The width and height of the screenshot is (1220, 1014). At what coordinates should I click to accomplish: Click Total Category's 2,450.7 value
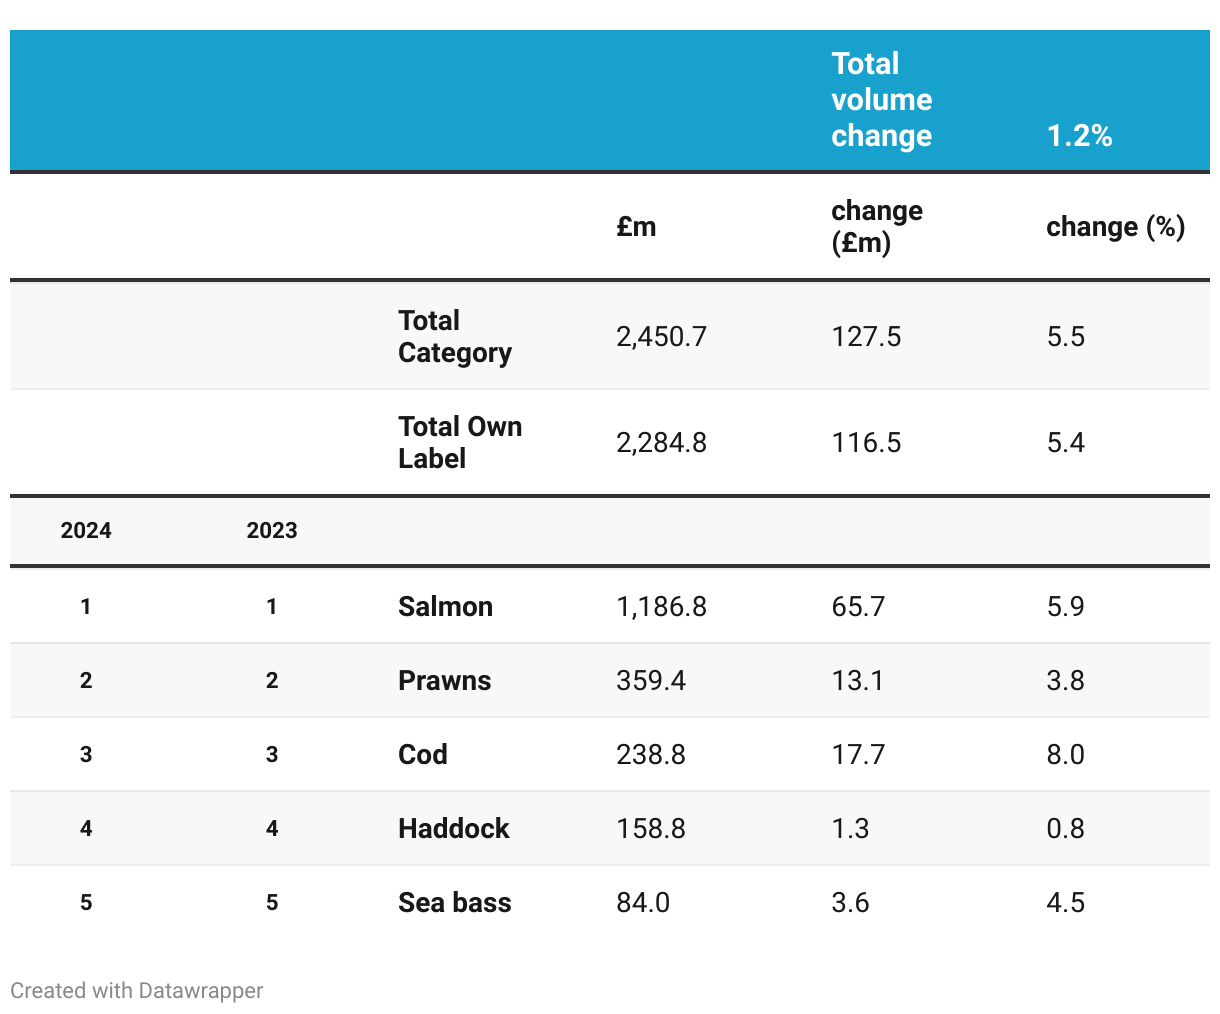pyautogui.click(x=661, y=337)
